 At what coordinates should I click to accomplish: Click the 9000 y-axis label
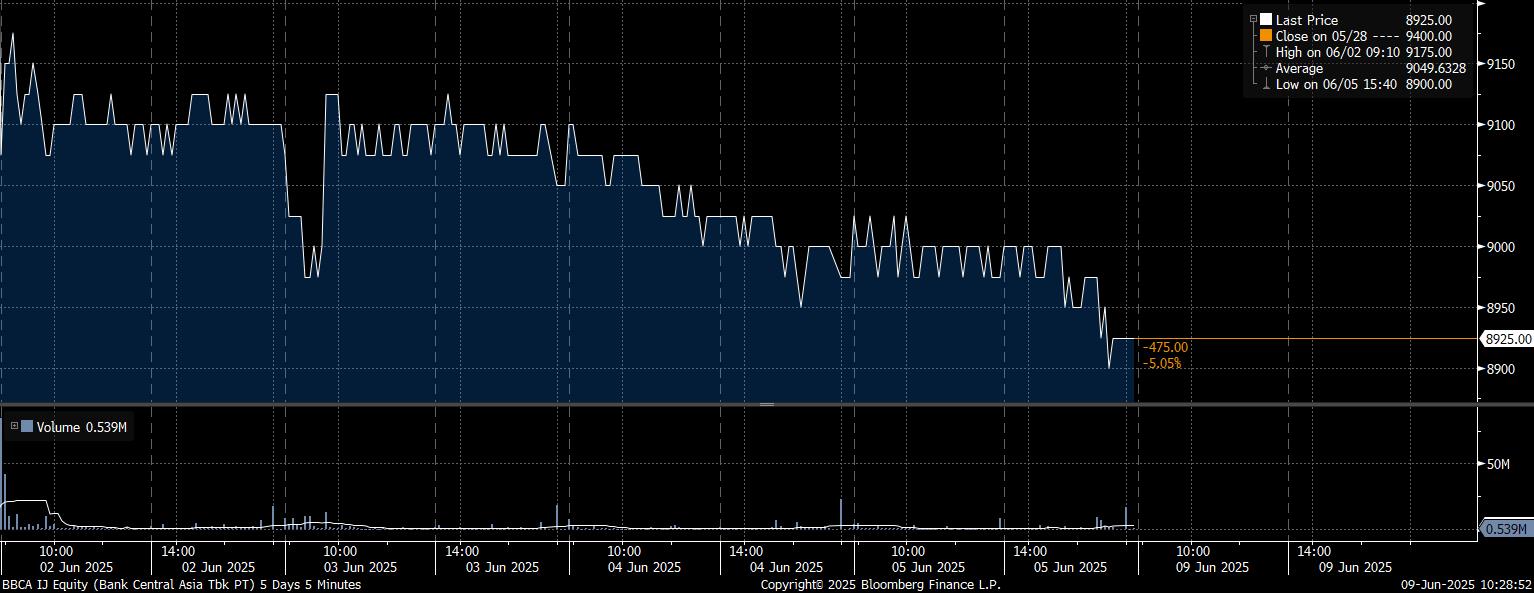point(1502,247)
